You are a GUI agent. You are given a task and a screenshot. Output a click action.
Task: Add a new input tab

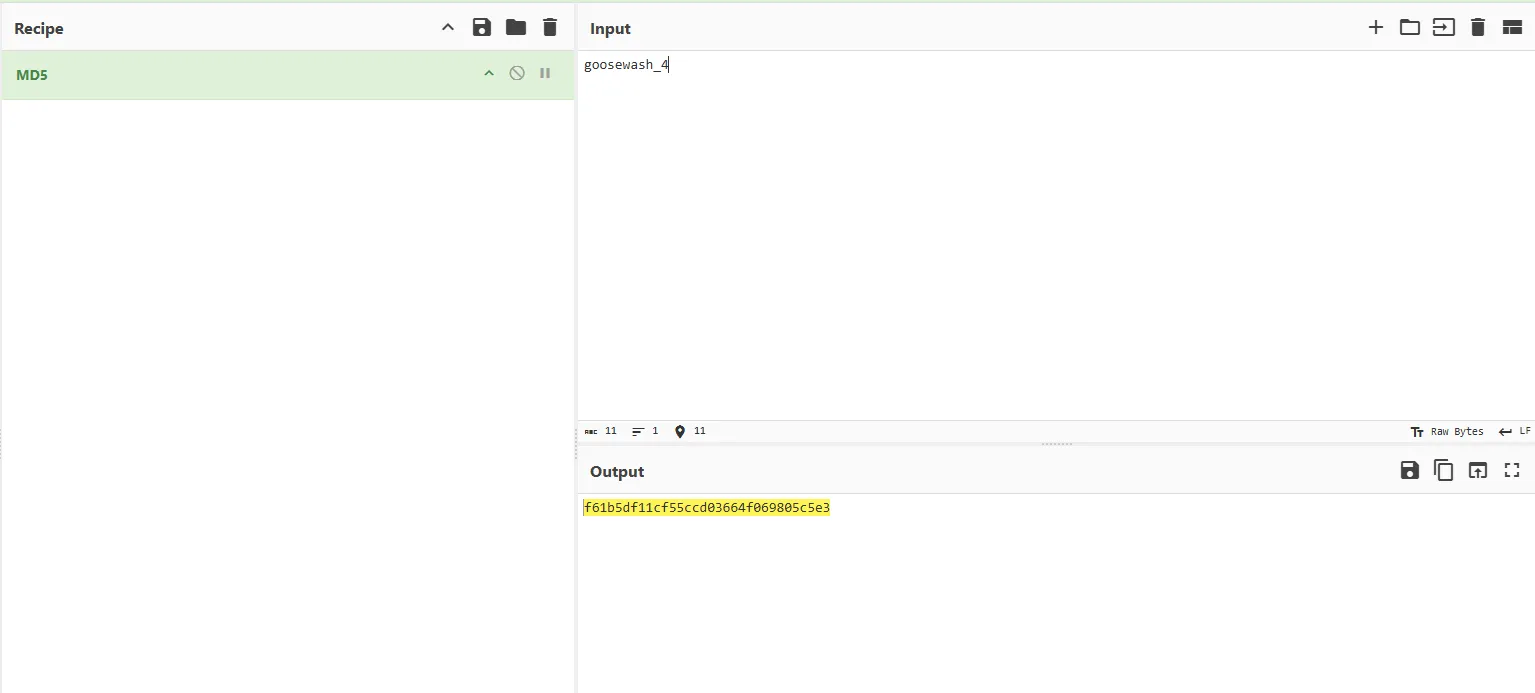pyautogui.click(x=1376, y=28)
